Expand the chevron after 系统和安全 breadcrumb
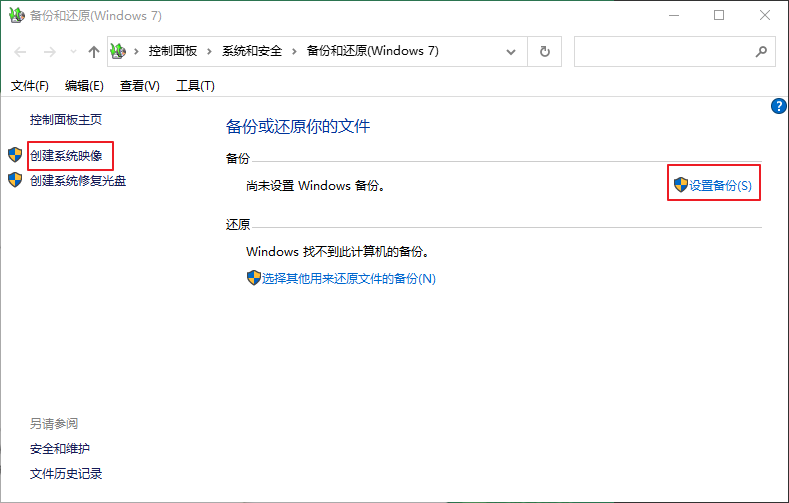The image size is (789, 503). (x=294, y=51)
